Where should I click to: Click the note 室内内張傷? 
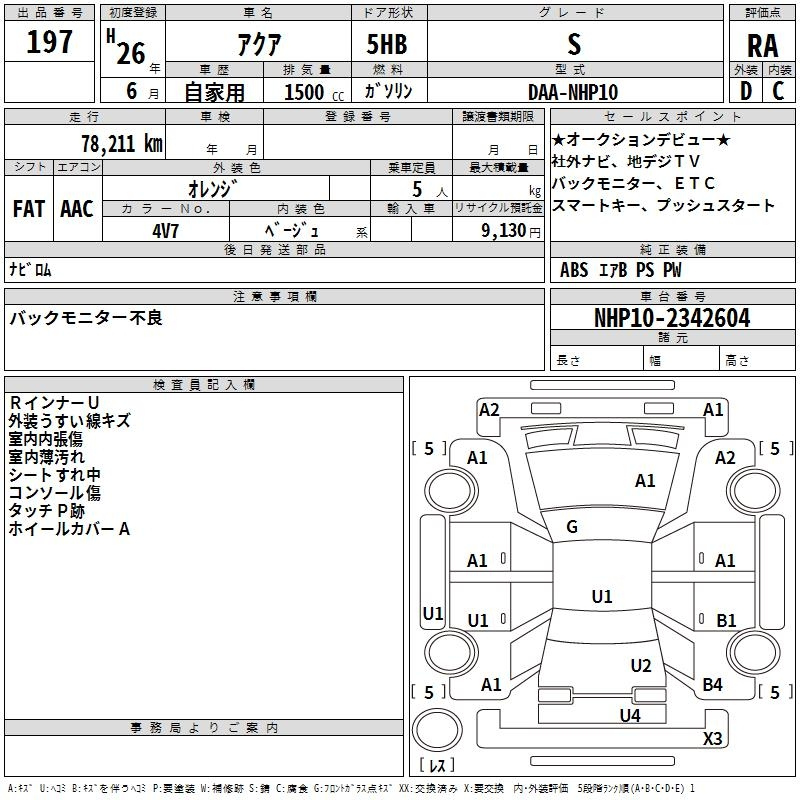(x=45, y=439)
